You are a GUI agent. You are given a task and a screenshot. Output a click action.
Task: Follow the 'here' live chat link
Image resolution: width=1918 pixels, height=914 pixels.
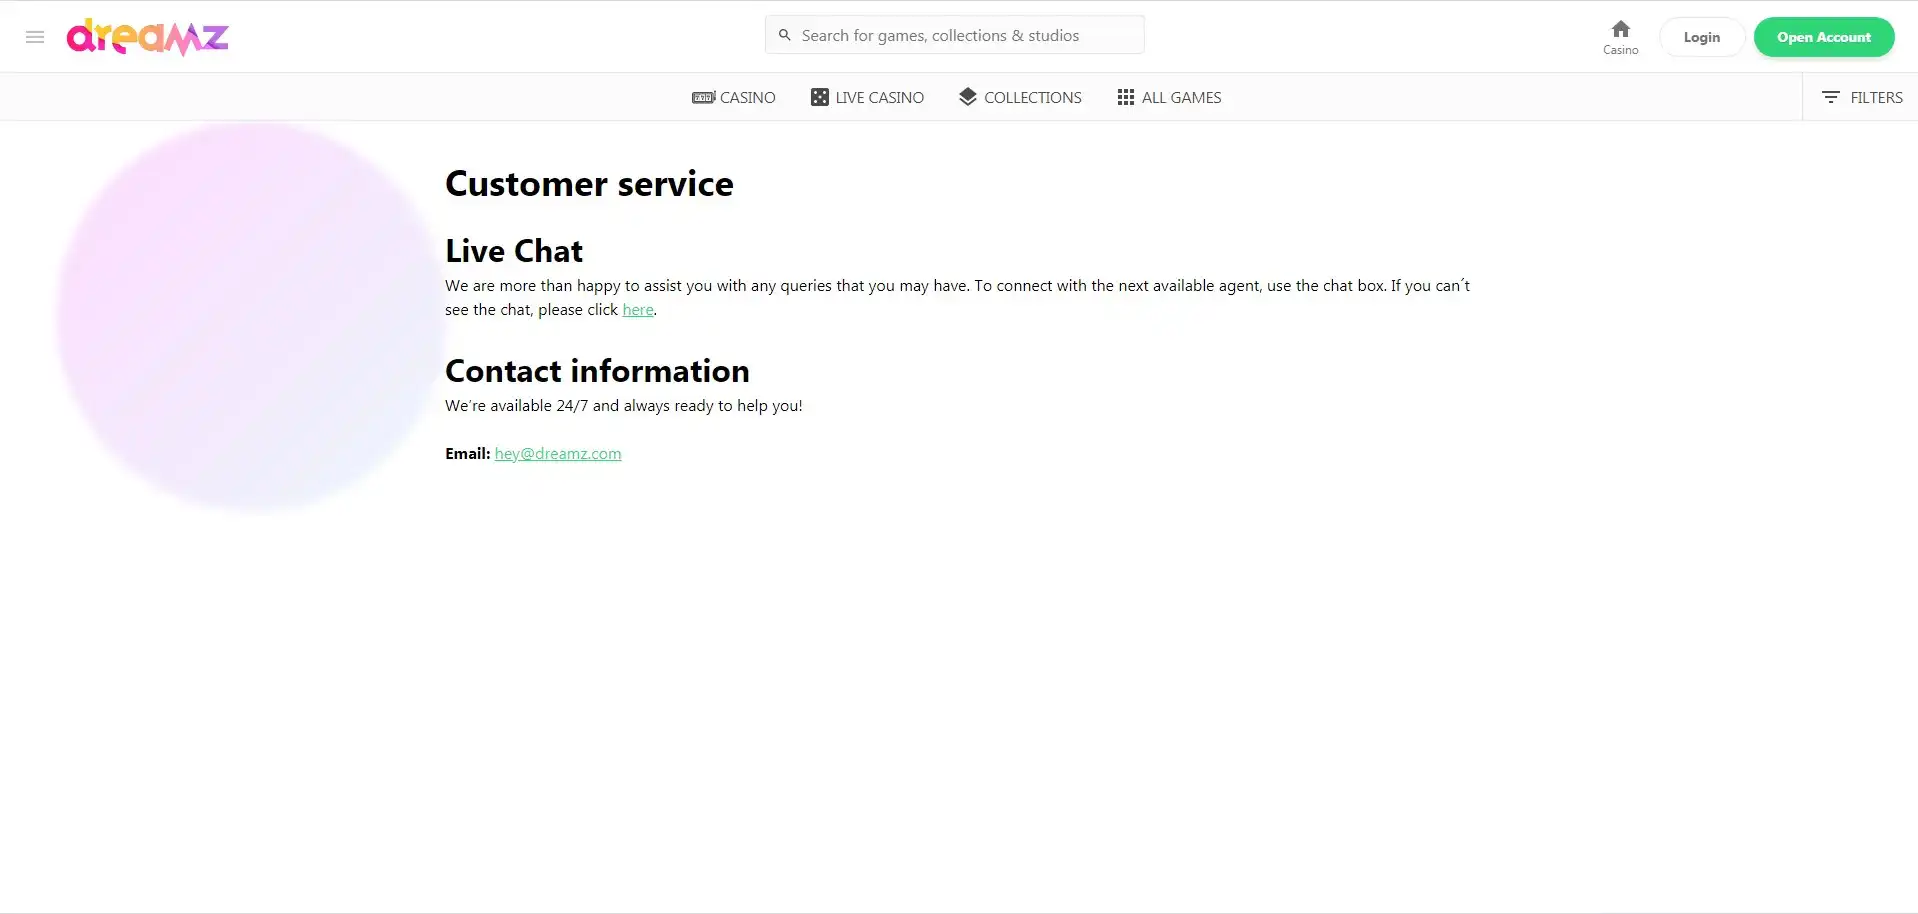pyautogui.click(x=638, y=310)
